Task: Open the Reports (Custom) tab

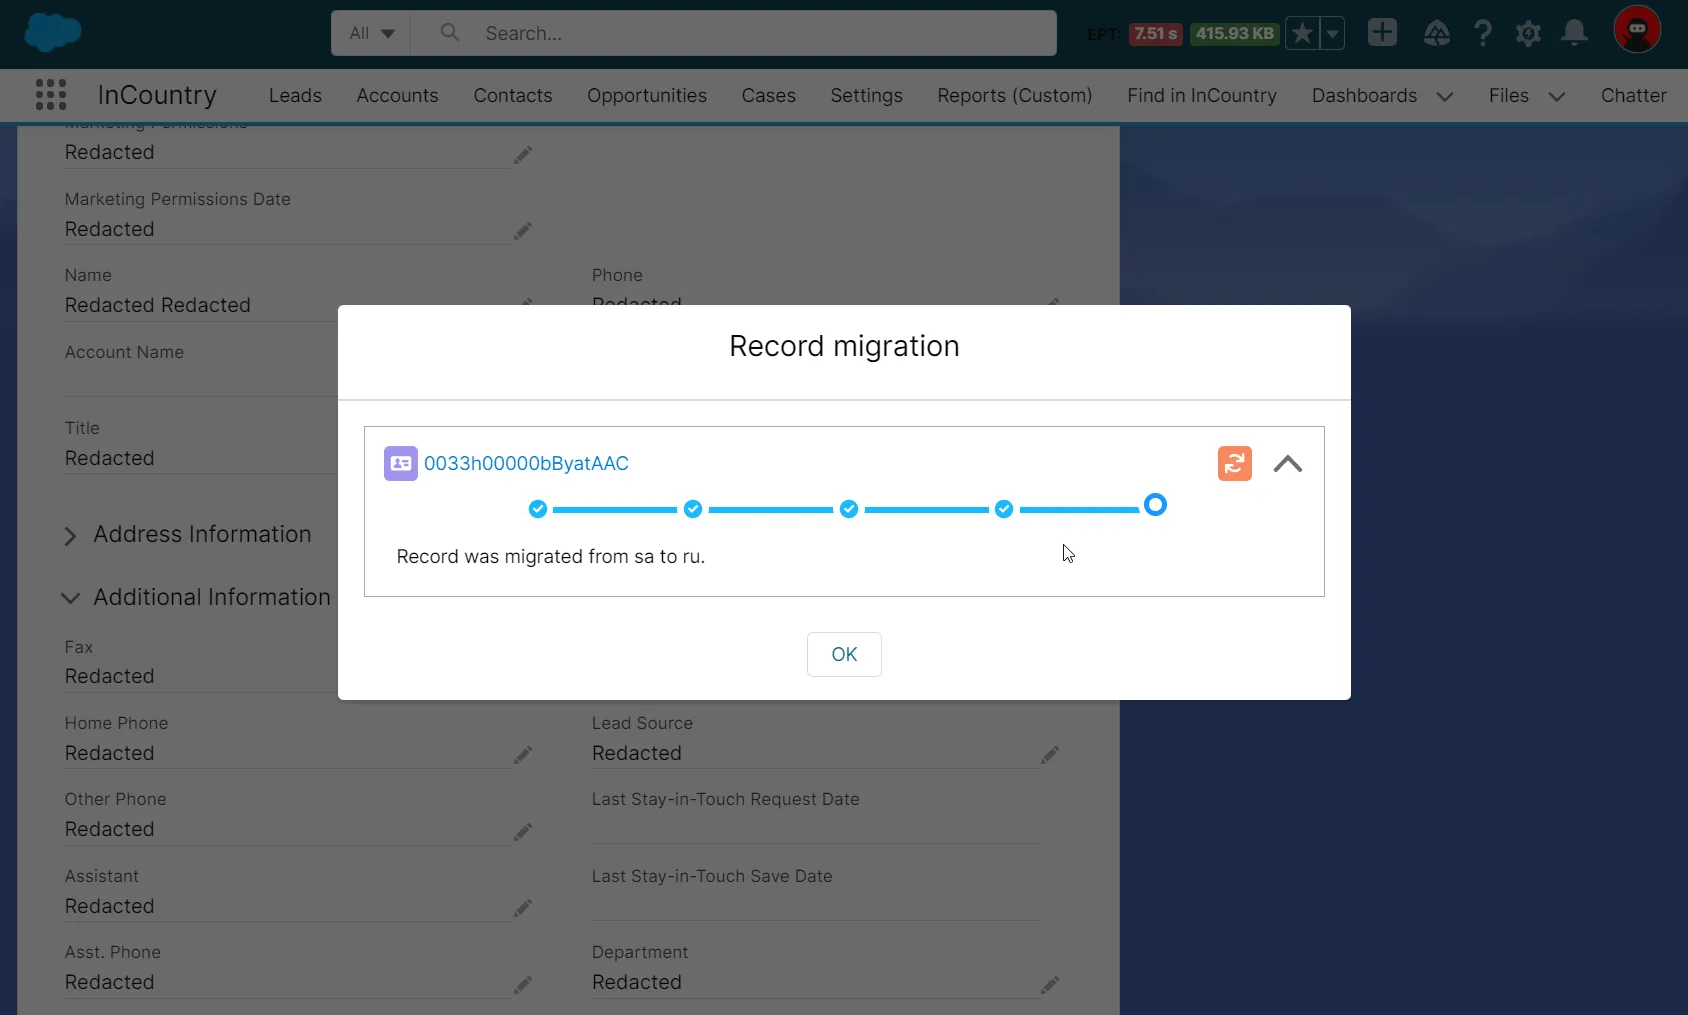Action: [1014, 95]
